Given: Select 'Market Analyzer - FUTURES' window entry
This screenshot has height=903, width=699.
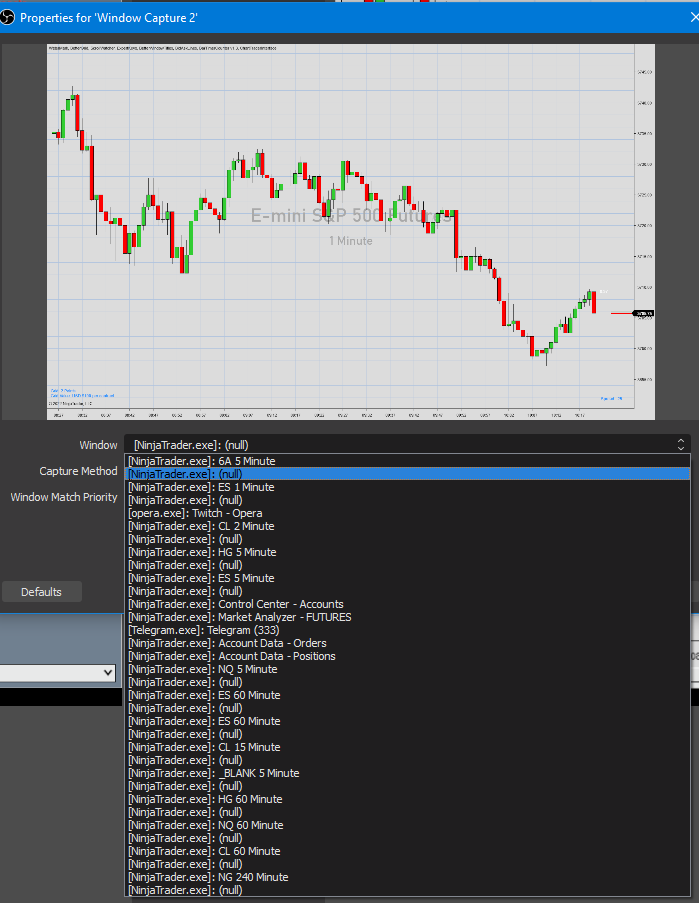Looking at the screenshot, I should tap(407, 617).
